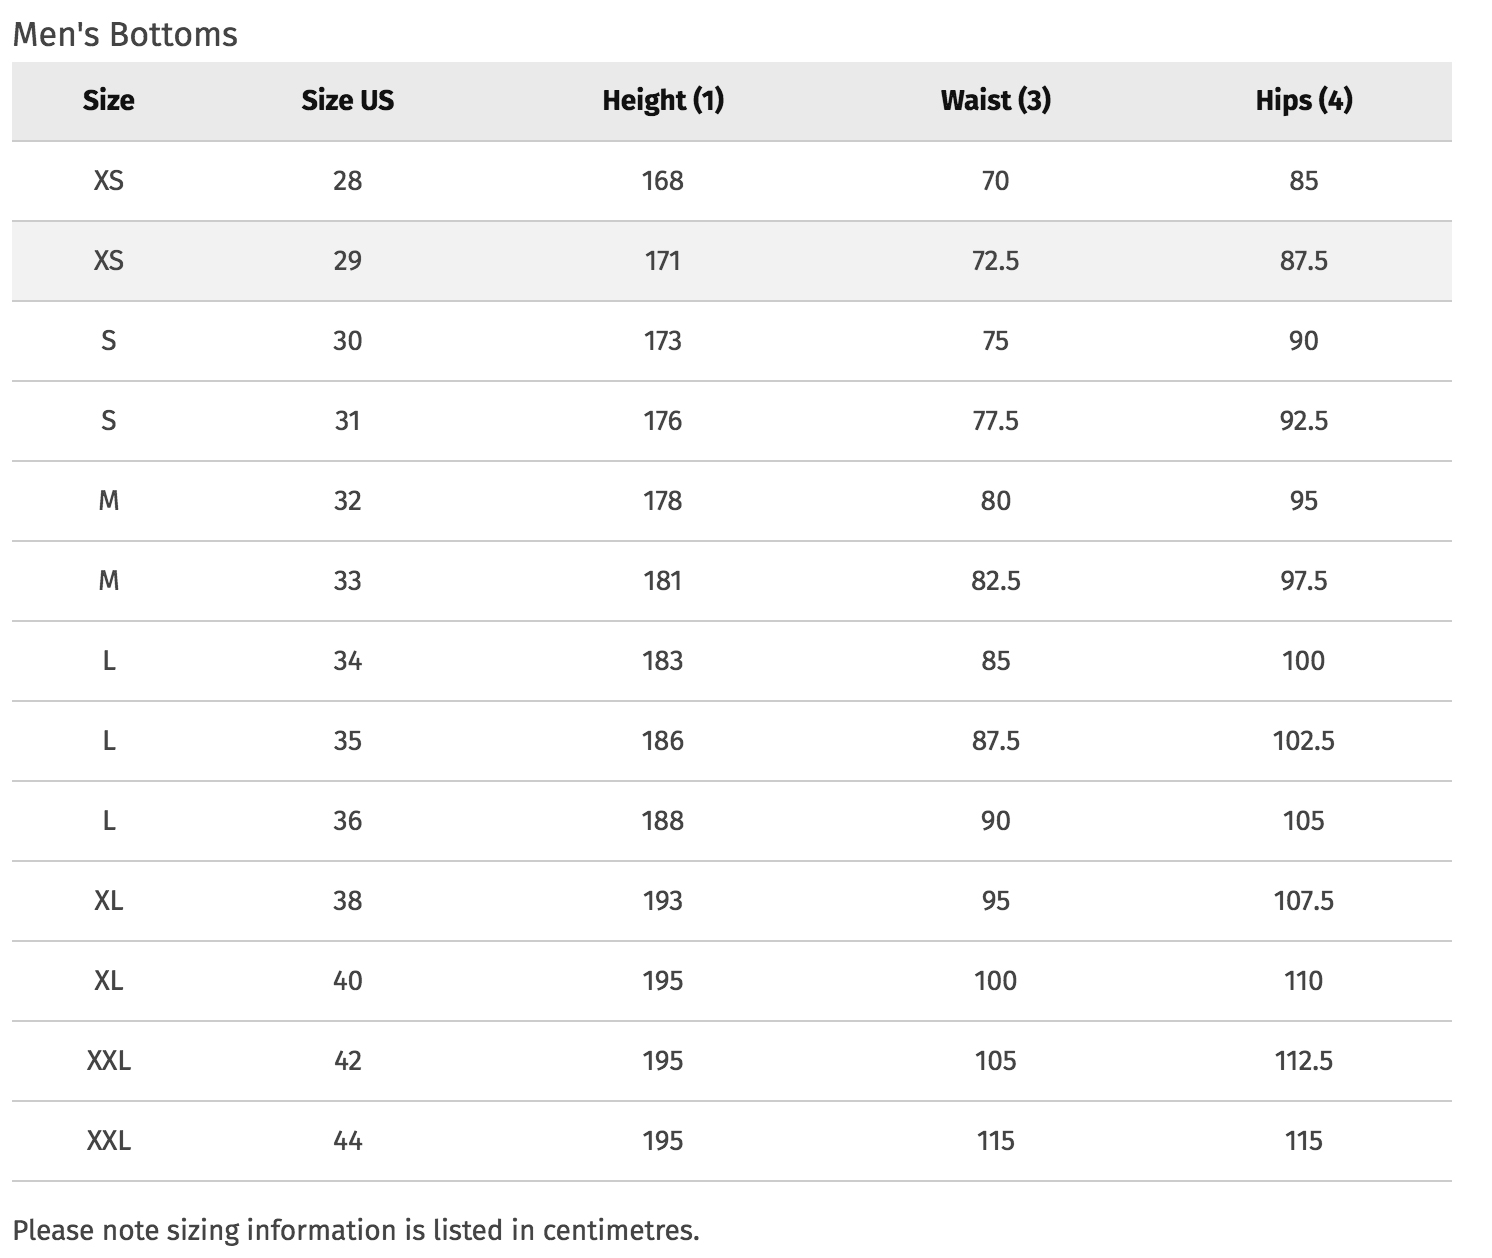This screenshot has height=1258, width=1492.
Task: Click the centimetres sizing note text
Action: [356, 1230]
